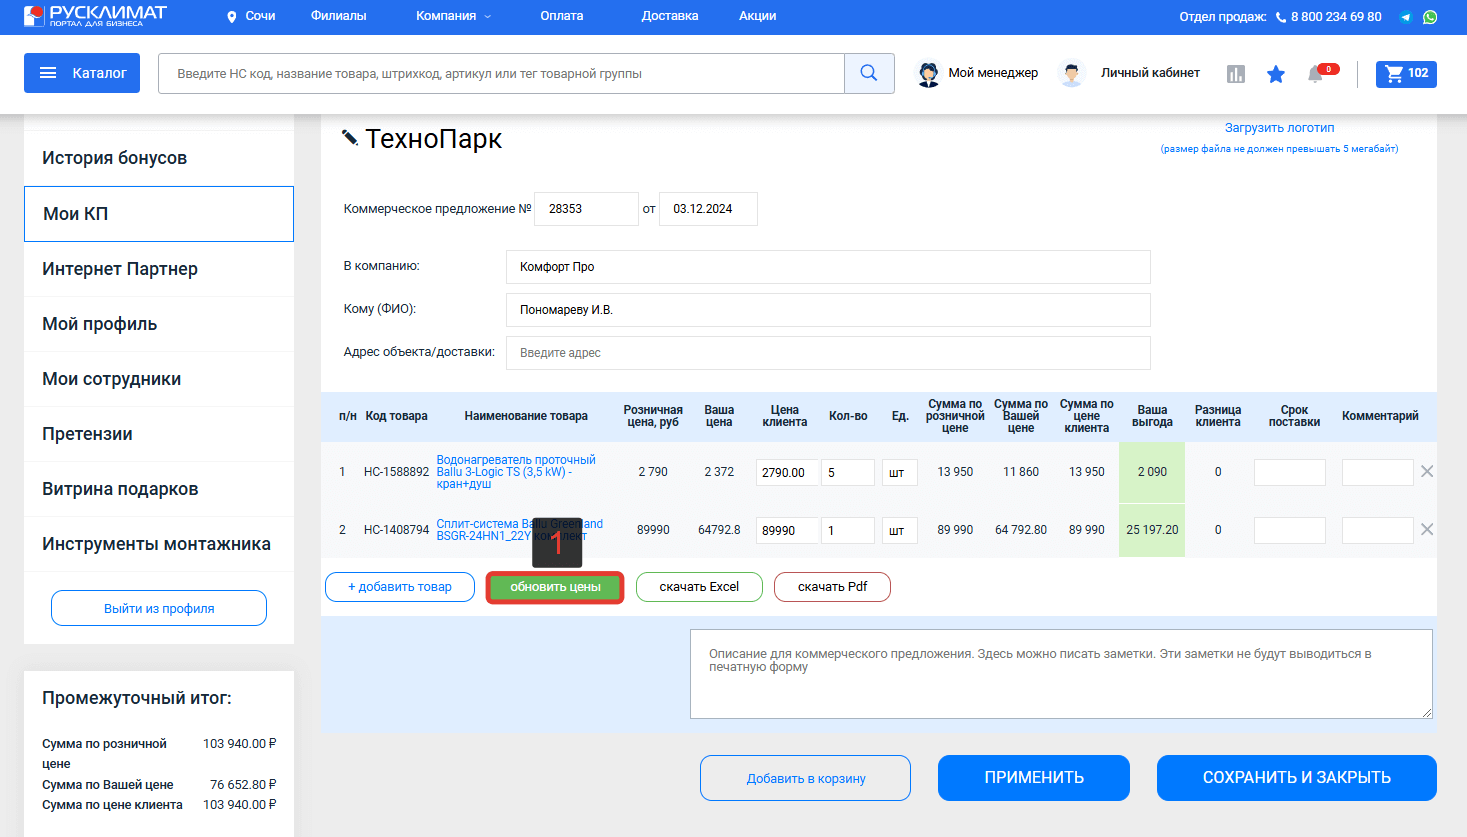Click subtotal value 76 652.80 ₽
1467x837 pixels.
pos(243,784)
